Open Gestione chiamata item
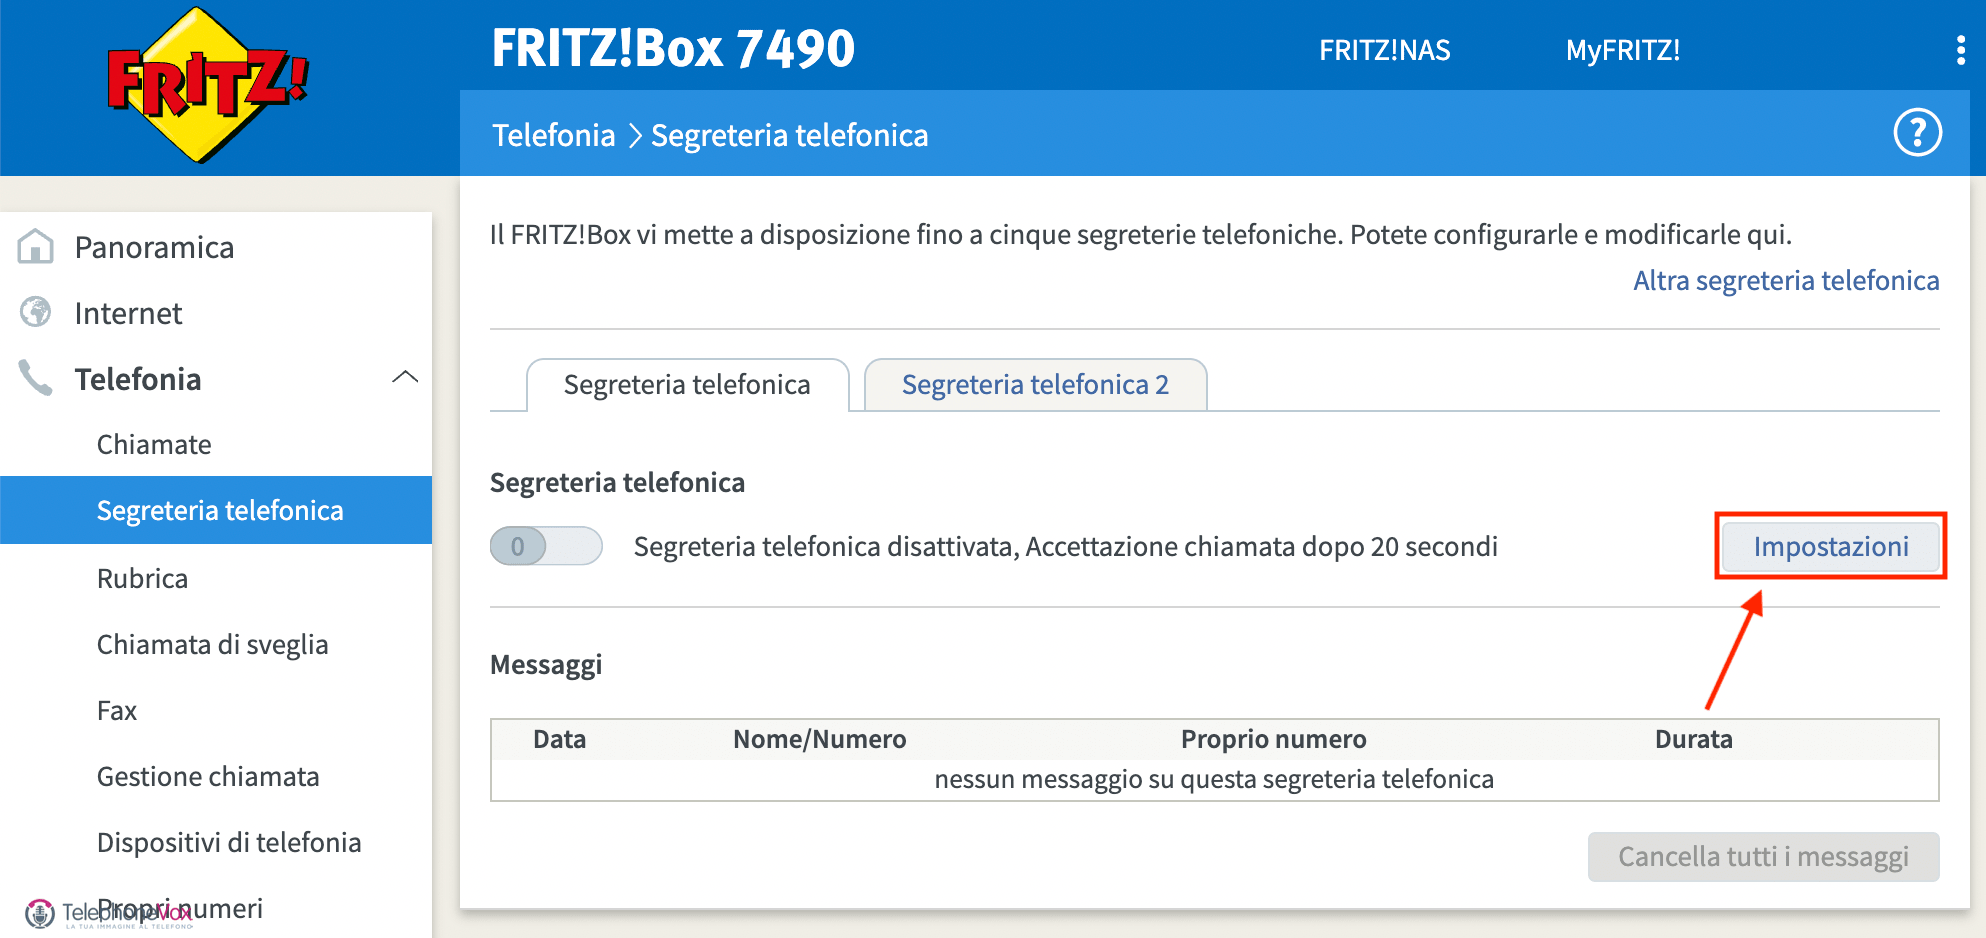Image resolution: width=1986 pixels, height=938 pixels. (x=208, y=776)
